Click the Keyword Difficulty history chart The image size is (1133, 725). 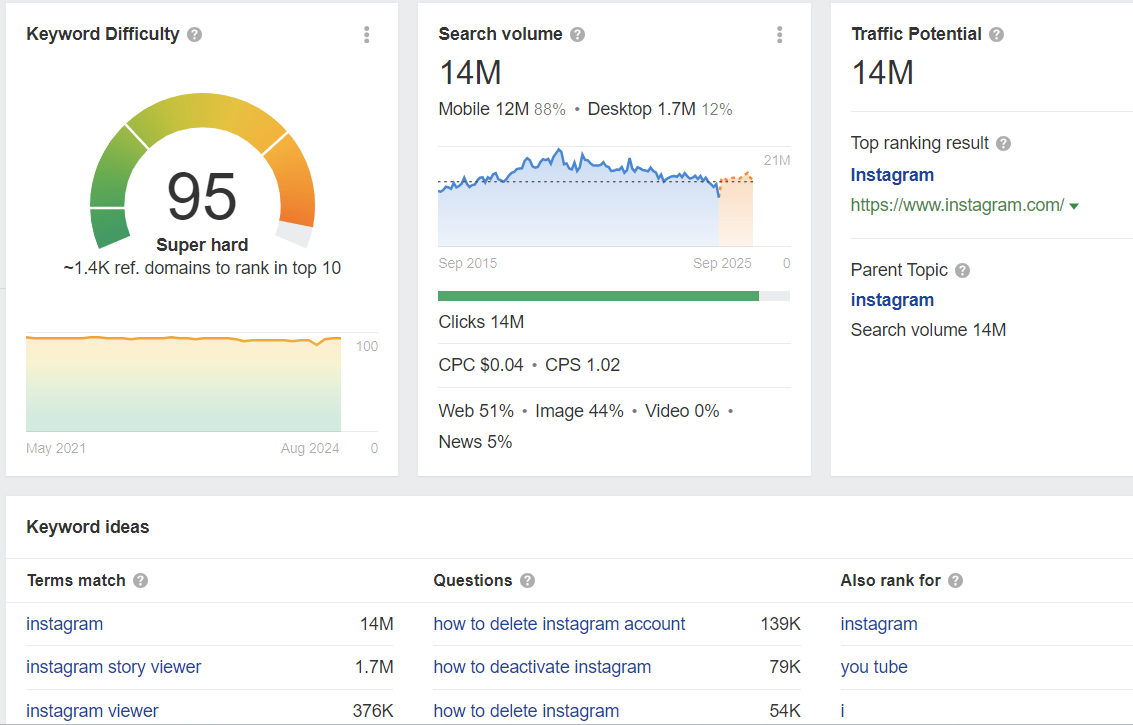click(184, 384)
